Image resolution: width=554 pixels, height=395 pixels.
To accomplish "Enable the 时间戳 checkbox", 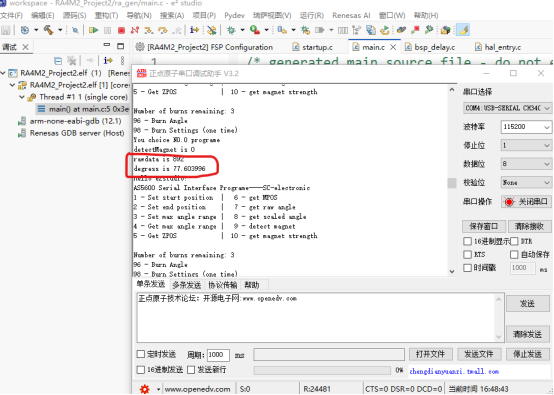I will click(467, 268).
